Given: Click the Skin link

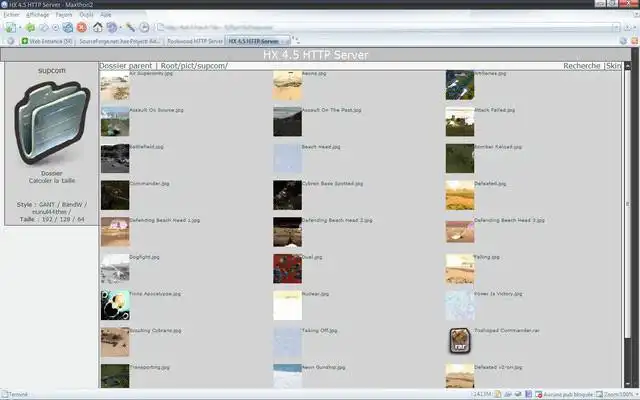Looking at the screenshot, I should coord(613,66).
